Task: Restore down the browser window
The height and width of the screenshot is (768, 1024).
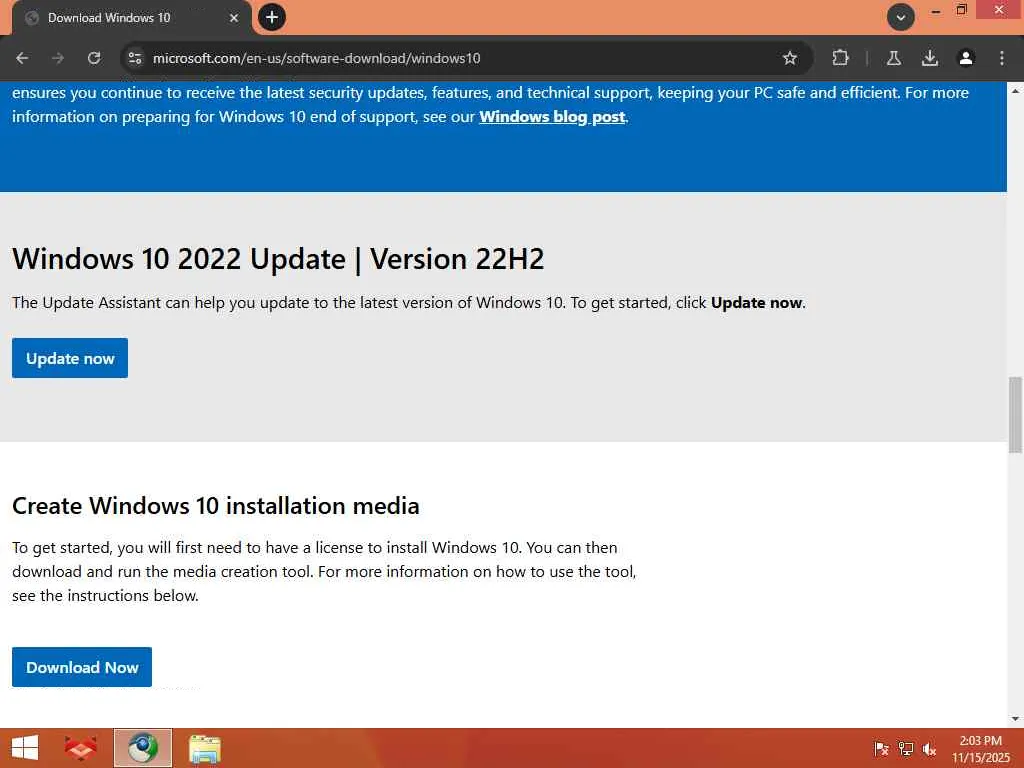Action: [961, 10]
